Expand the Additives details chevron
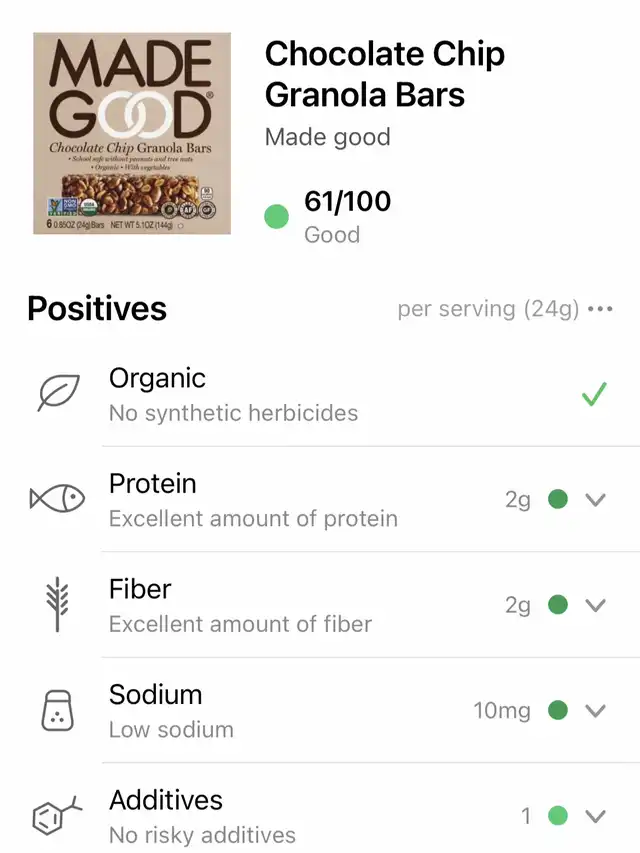640x853 pixels. (596, 816)
